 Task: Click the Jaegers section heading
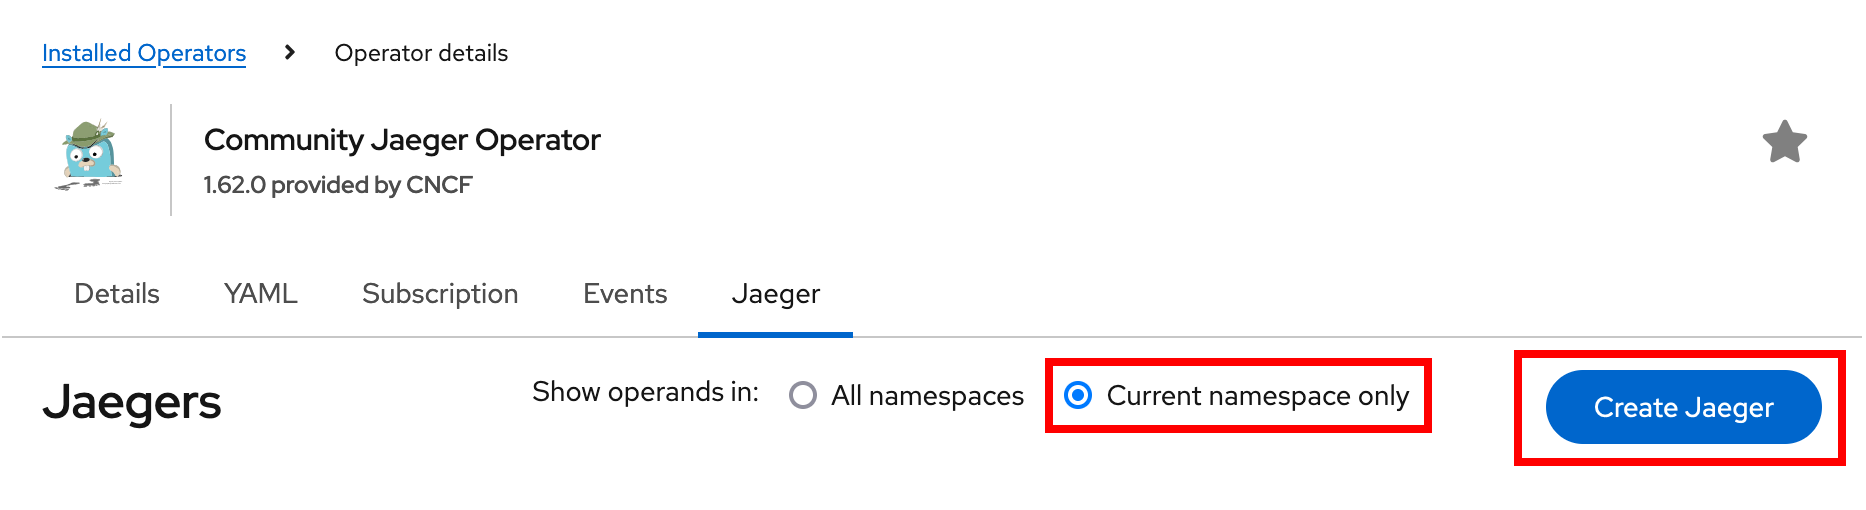point(132,402)
